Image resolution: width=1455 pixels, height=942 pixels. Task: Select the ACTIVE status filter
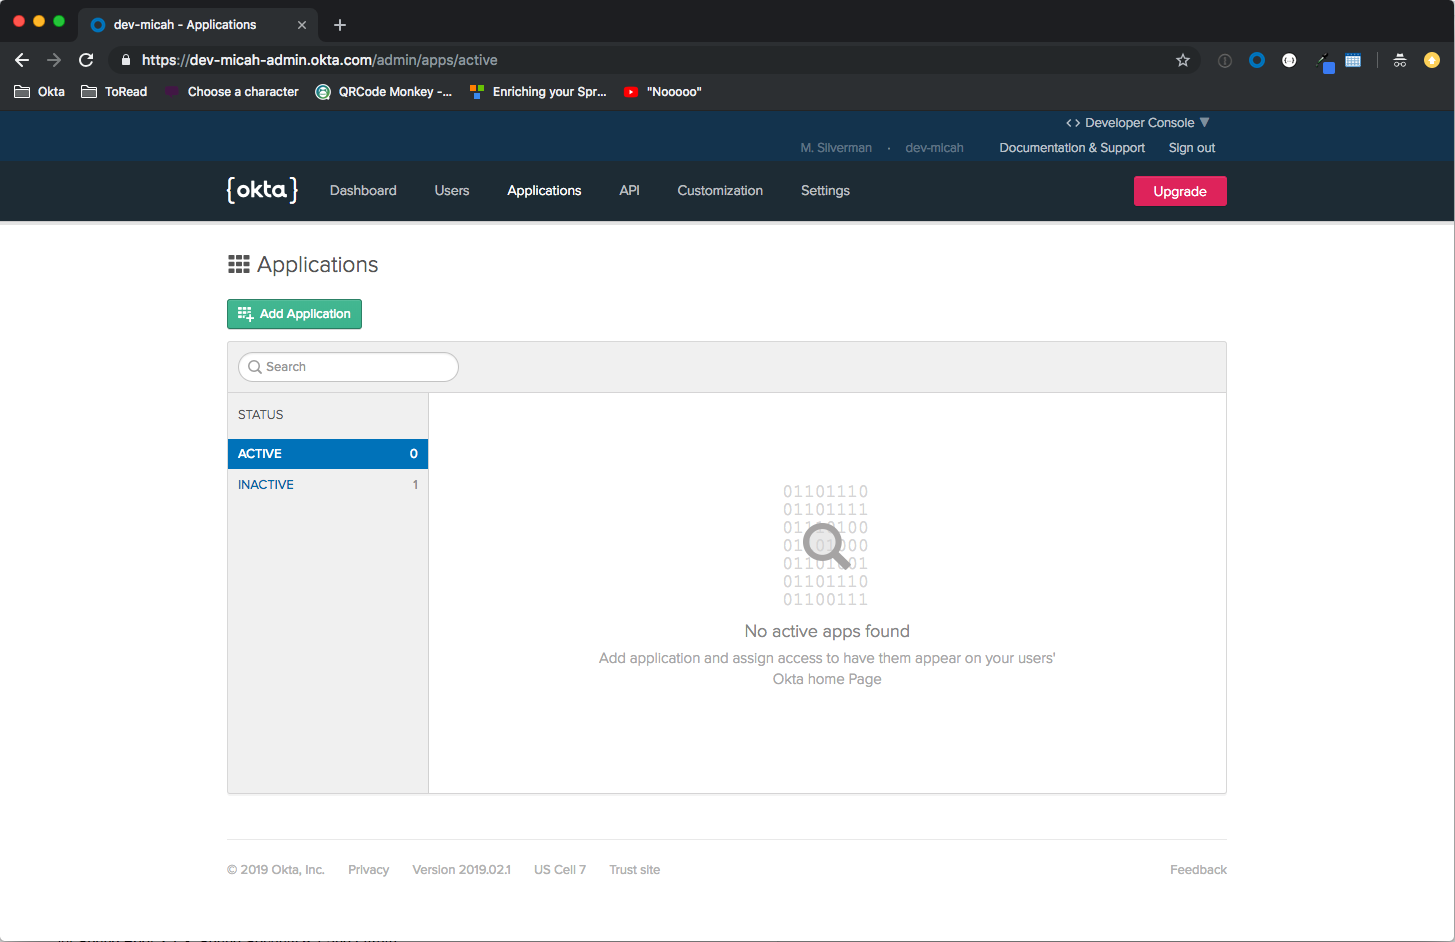(328, 454)
